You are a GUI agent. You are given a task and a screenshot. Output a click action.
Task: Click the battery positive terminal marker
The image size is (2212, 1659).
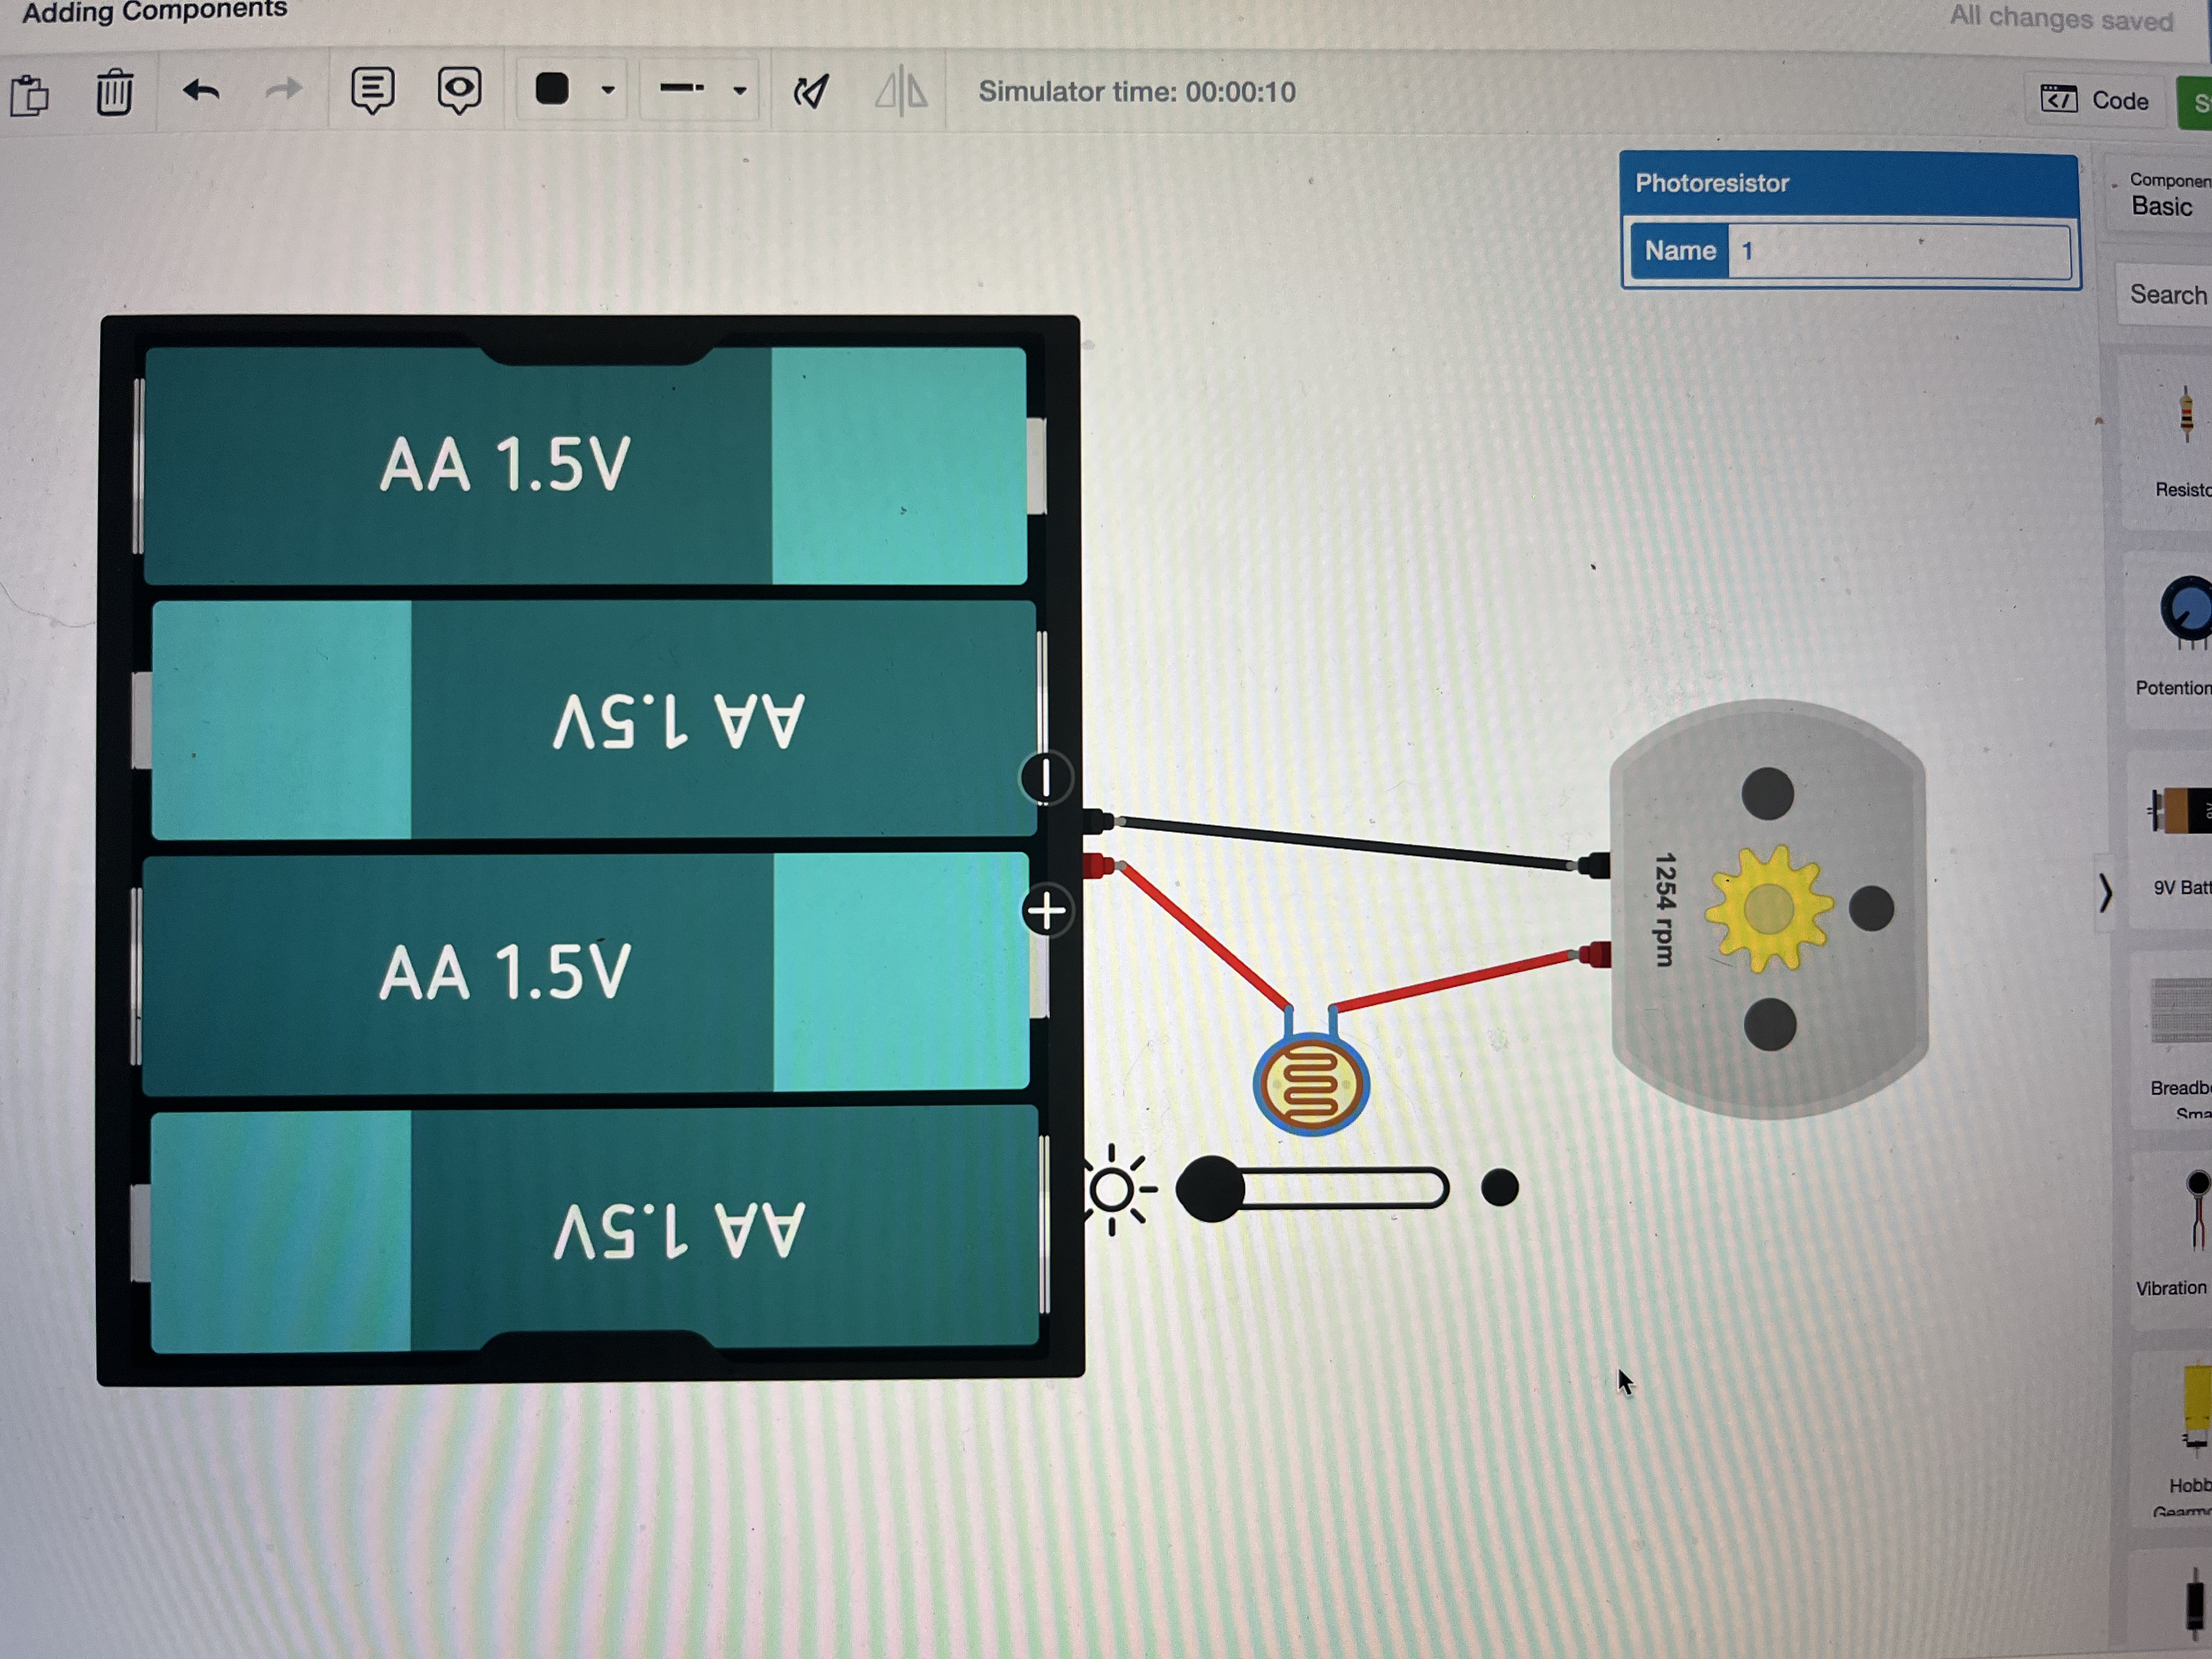pos(1047,911)
